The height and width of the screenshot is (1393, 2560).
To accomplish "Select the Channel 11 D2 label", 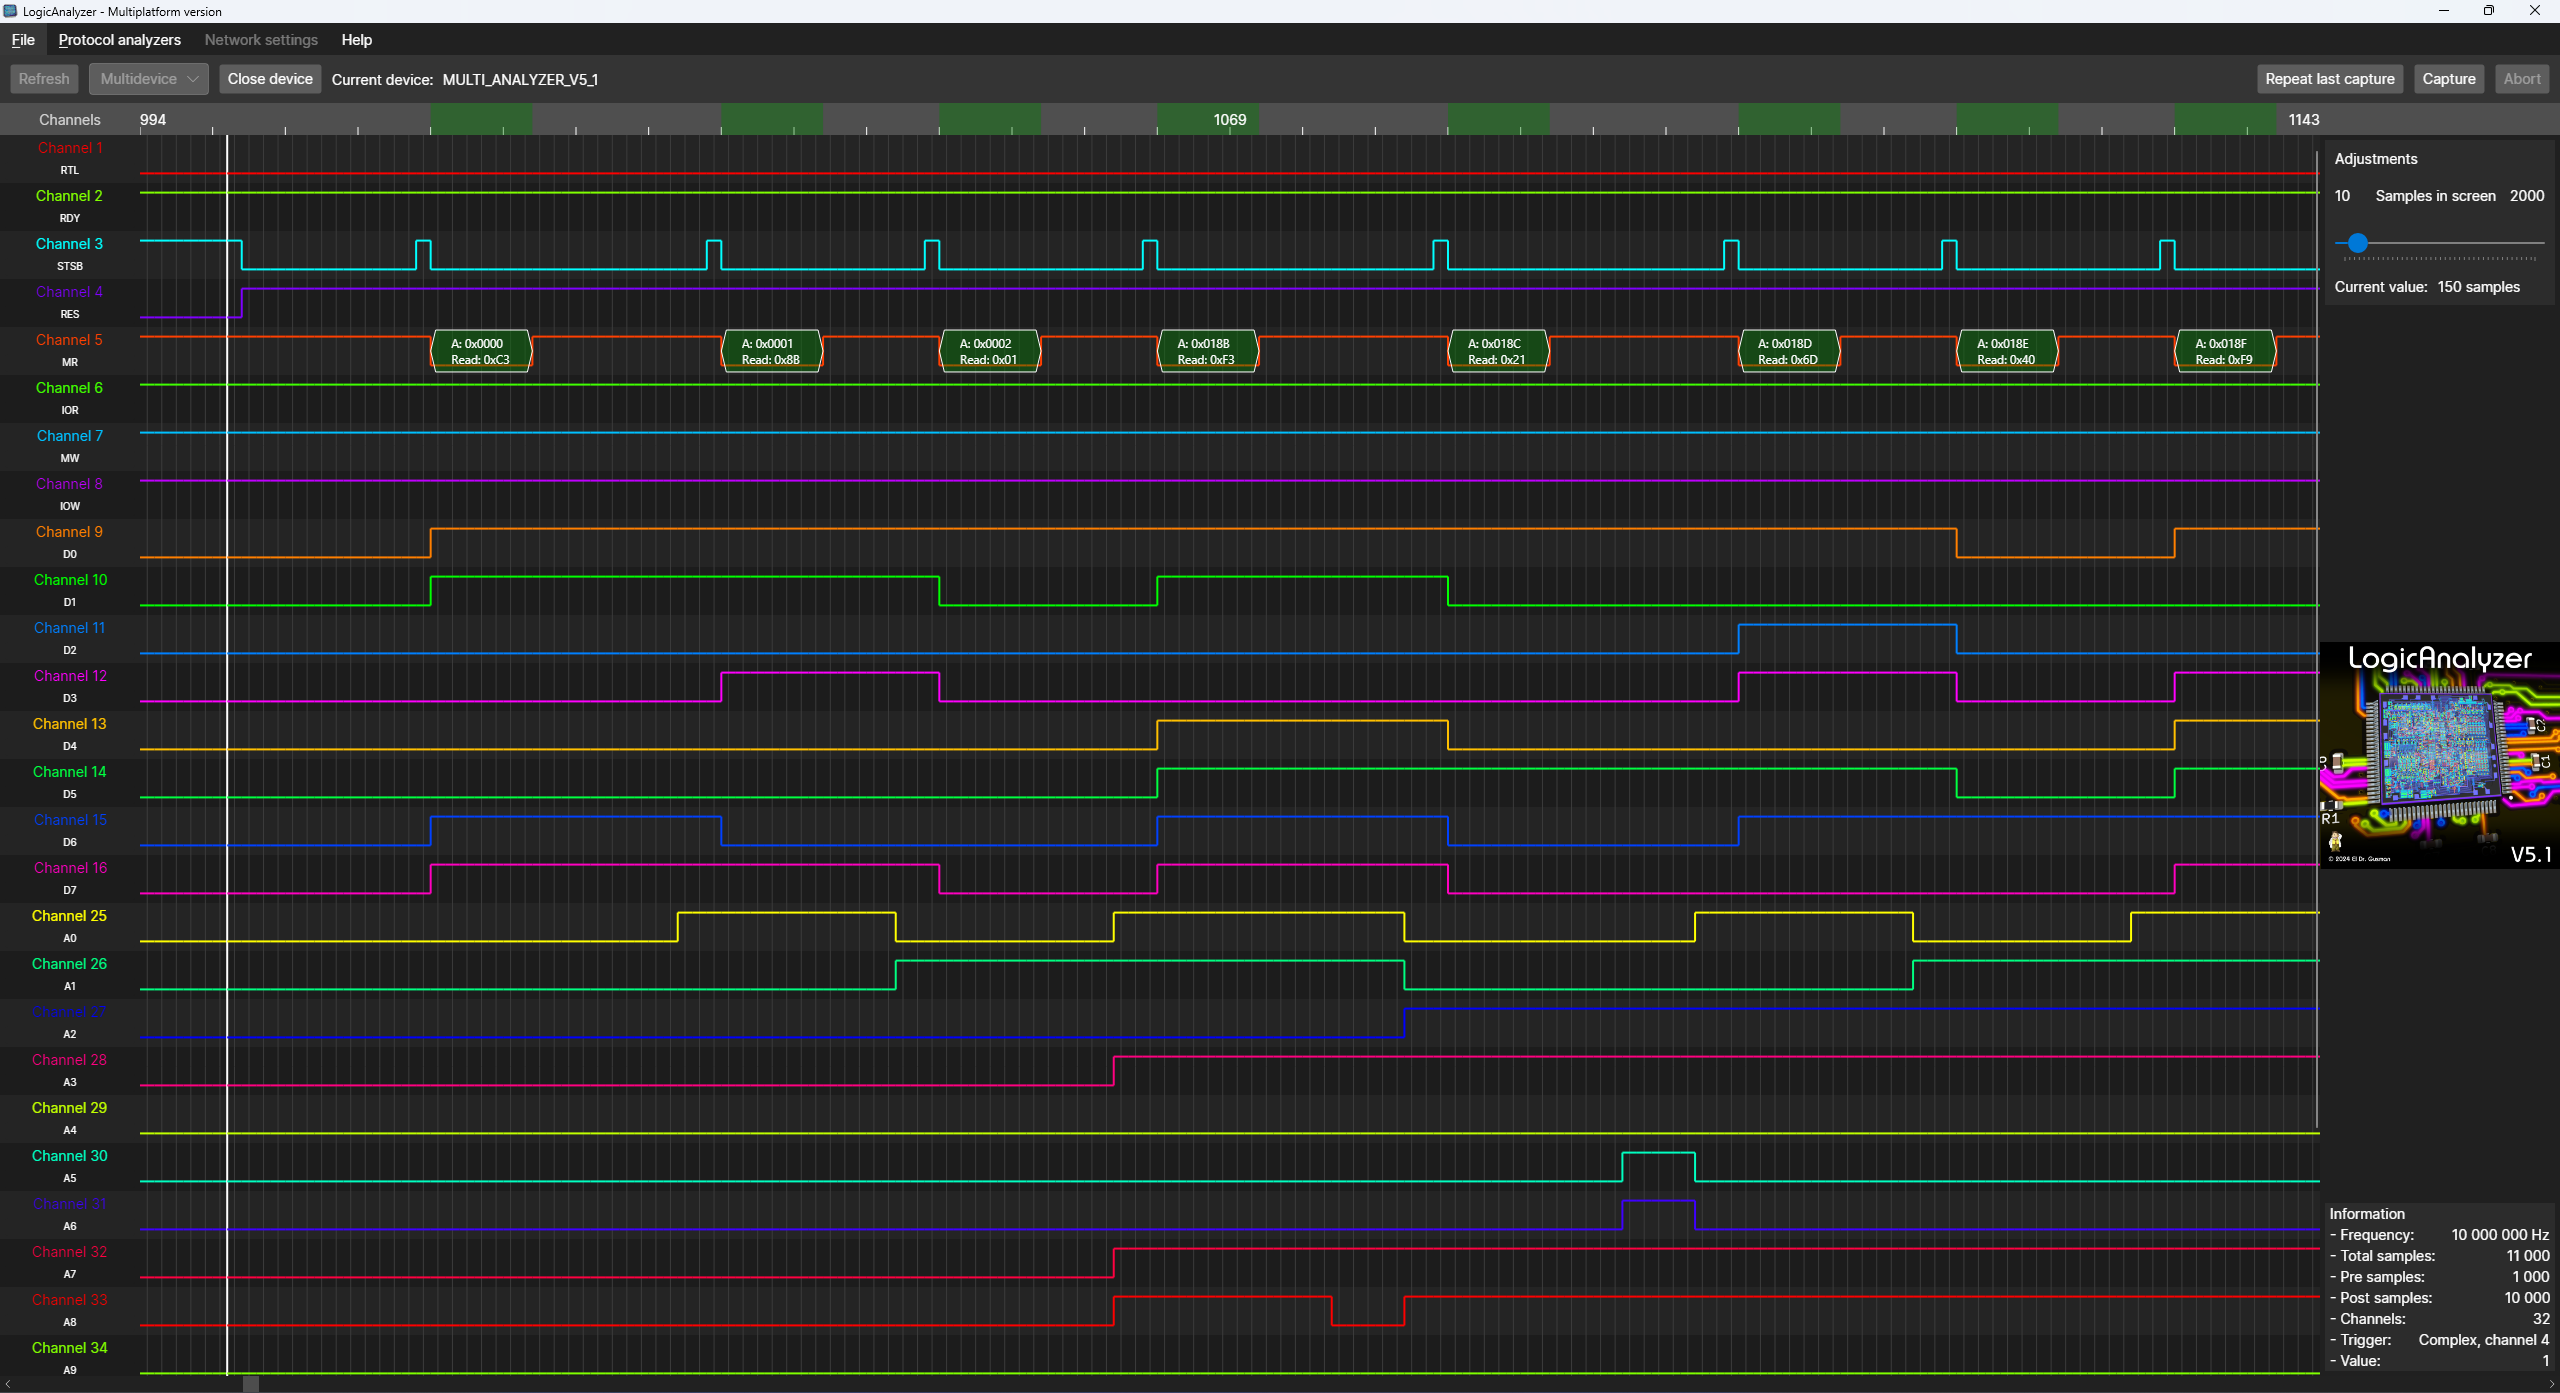I will 70,638.
